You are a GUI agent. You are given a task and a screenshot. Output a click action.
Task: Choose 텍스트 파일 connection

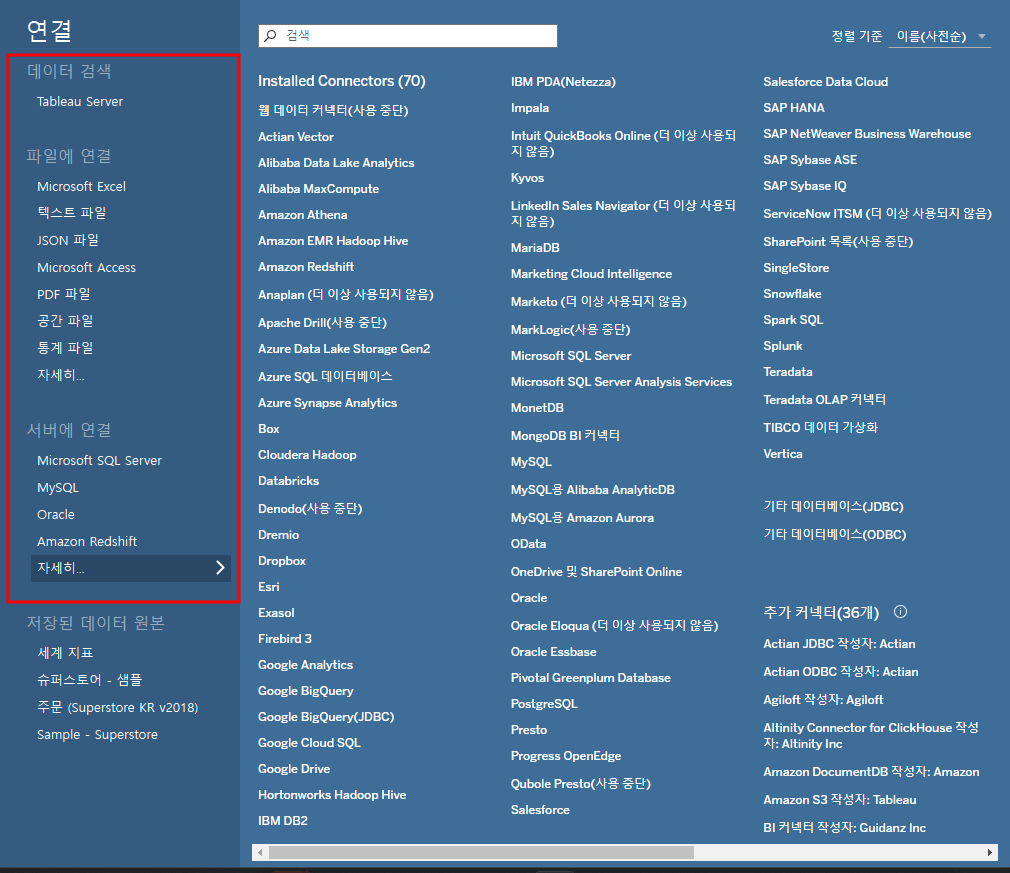tap(71, 213)
